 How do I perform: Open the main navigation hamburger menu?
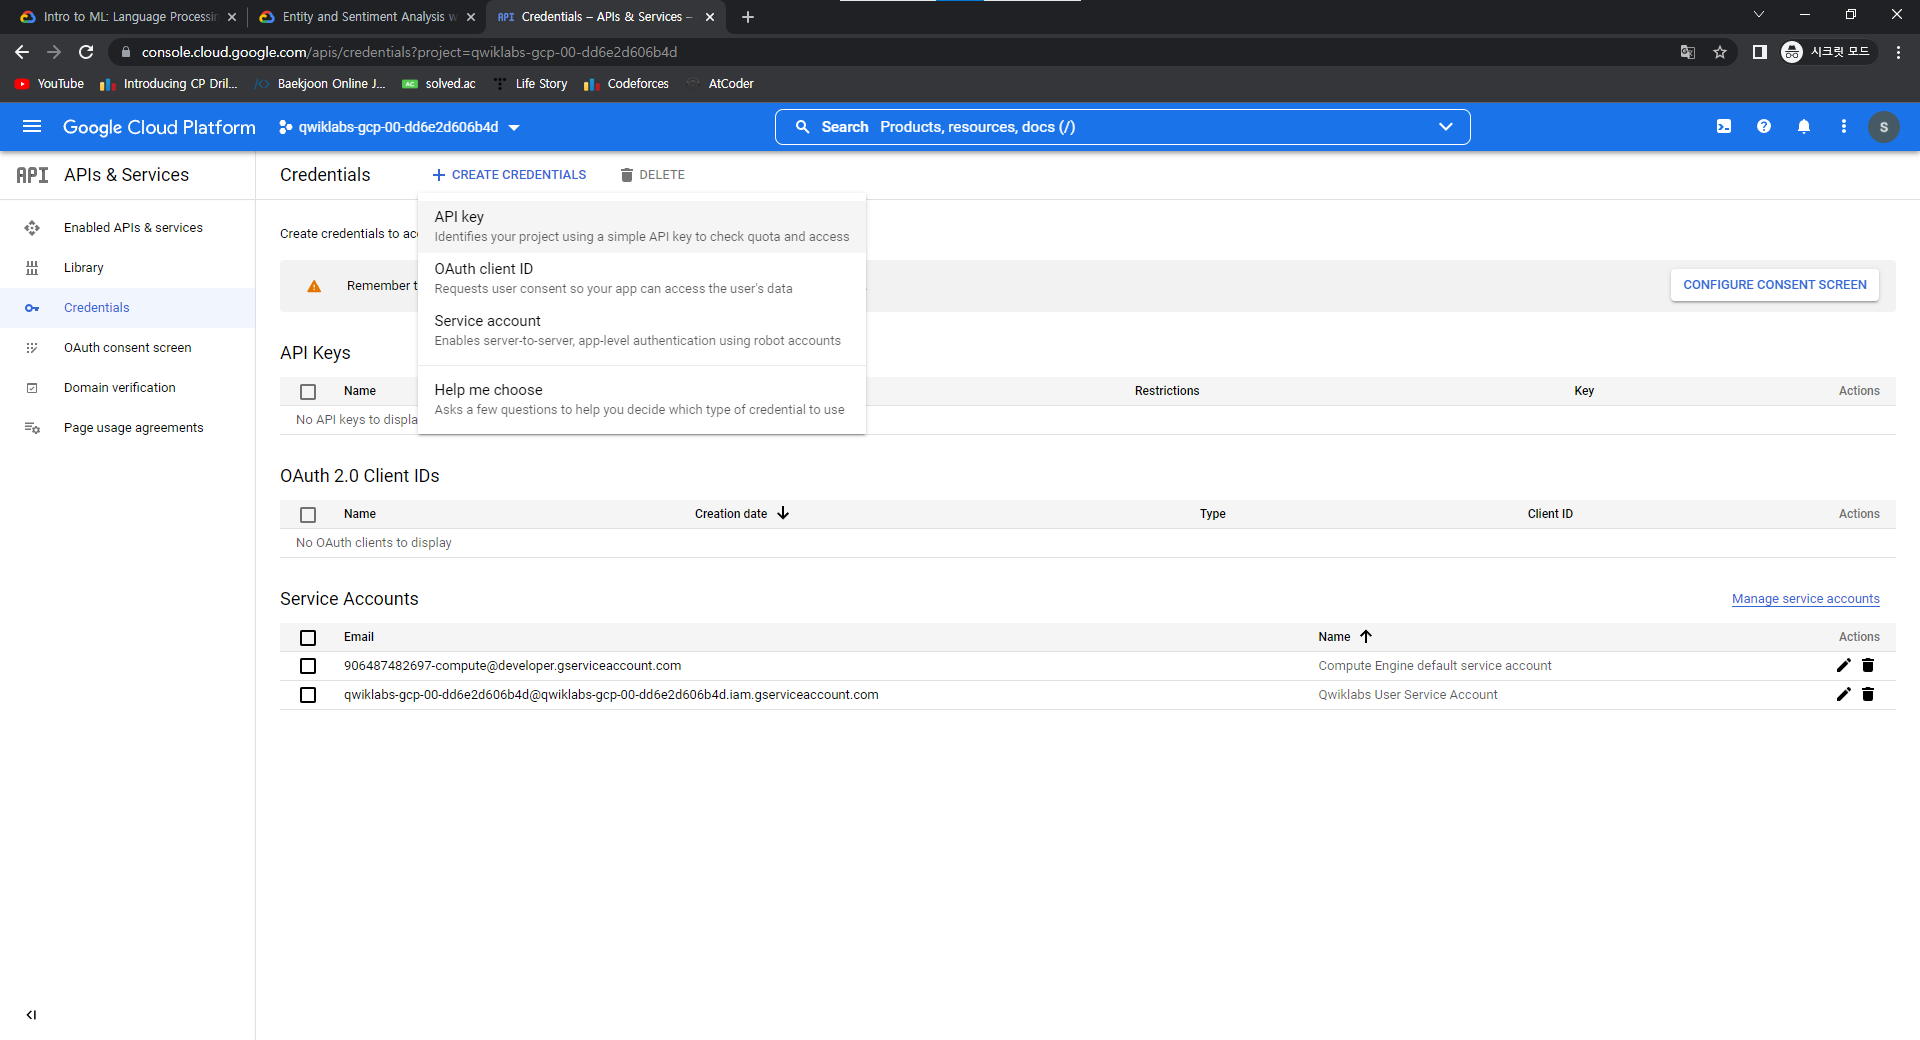[x=32, y=127]
